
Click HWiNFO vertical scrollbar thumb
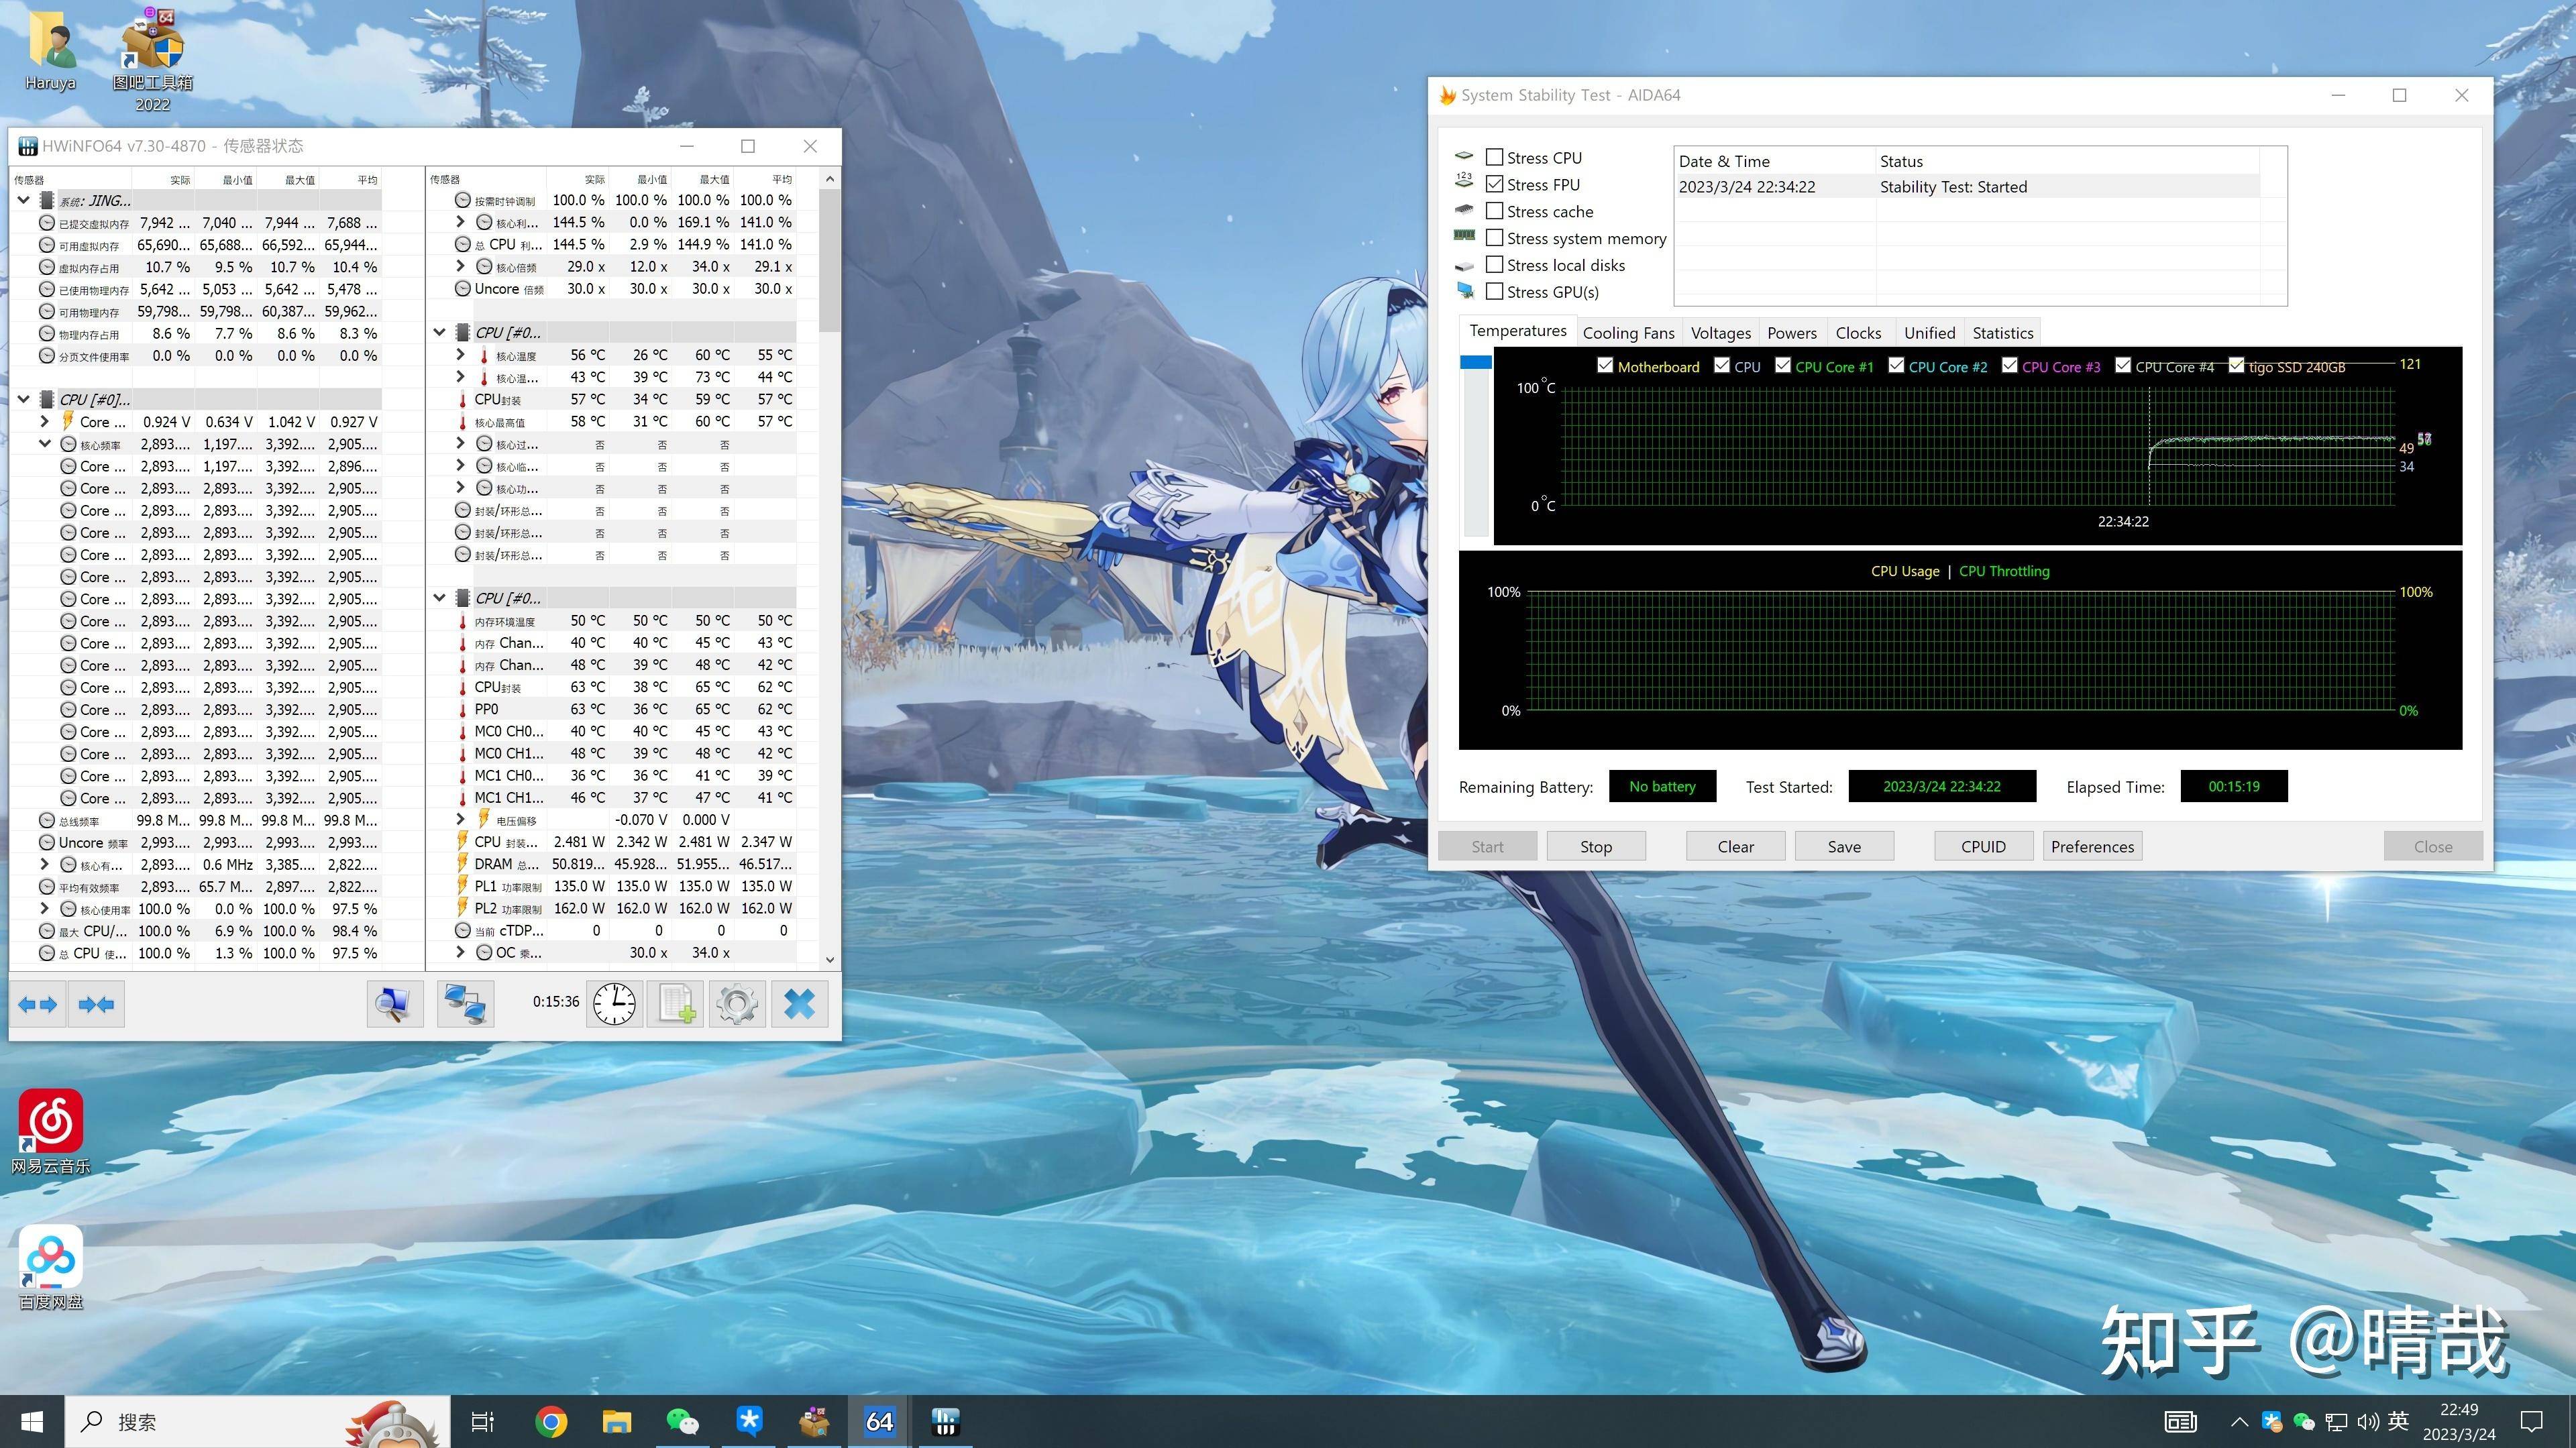(829, 261)
